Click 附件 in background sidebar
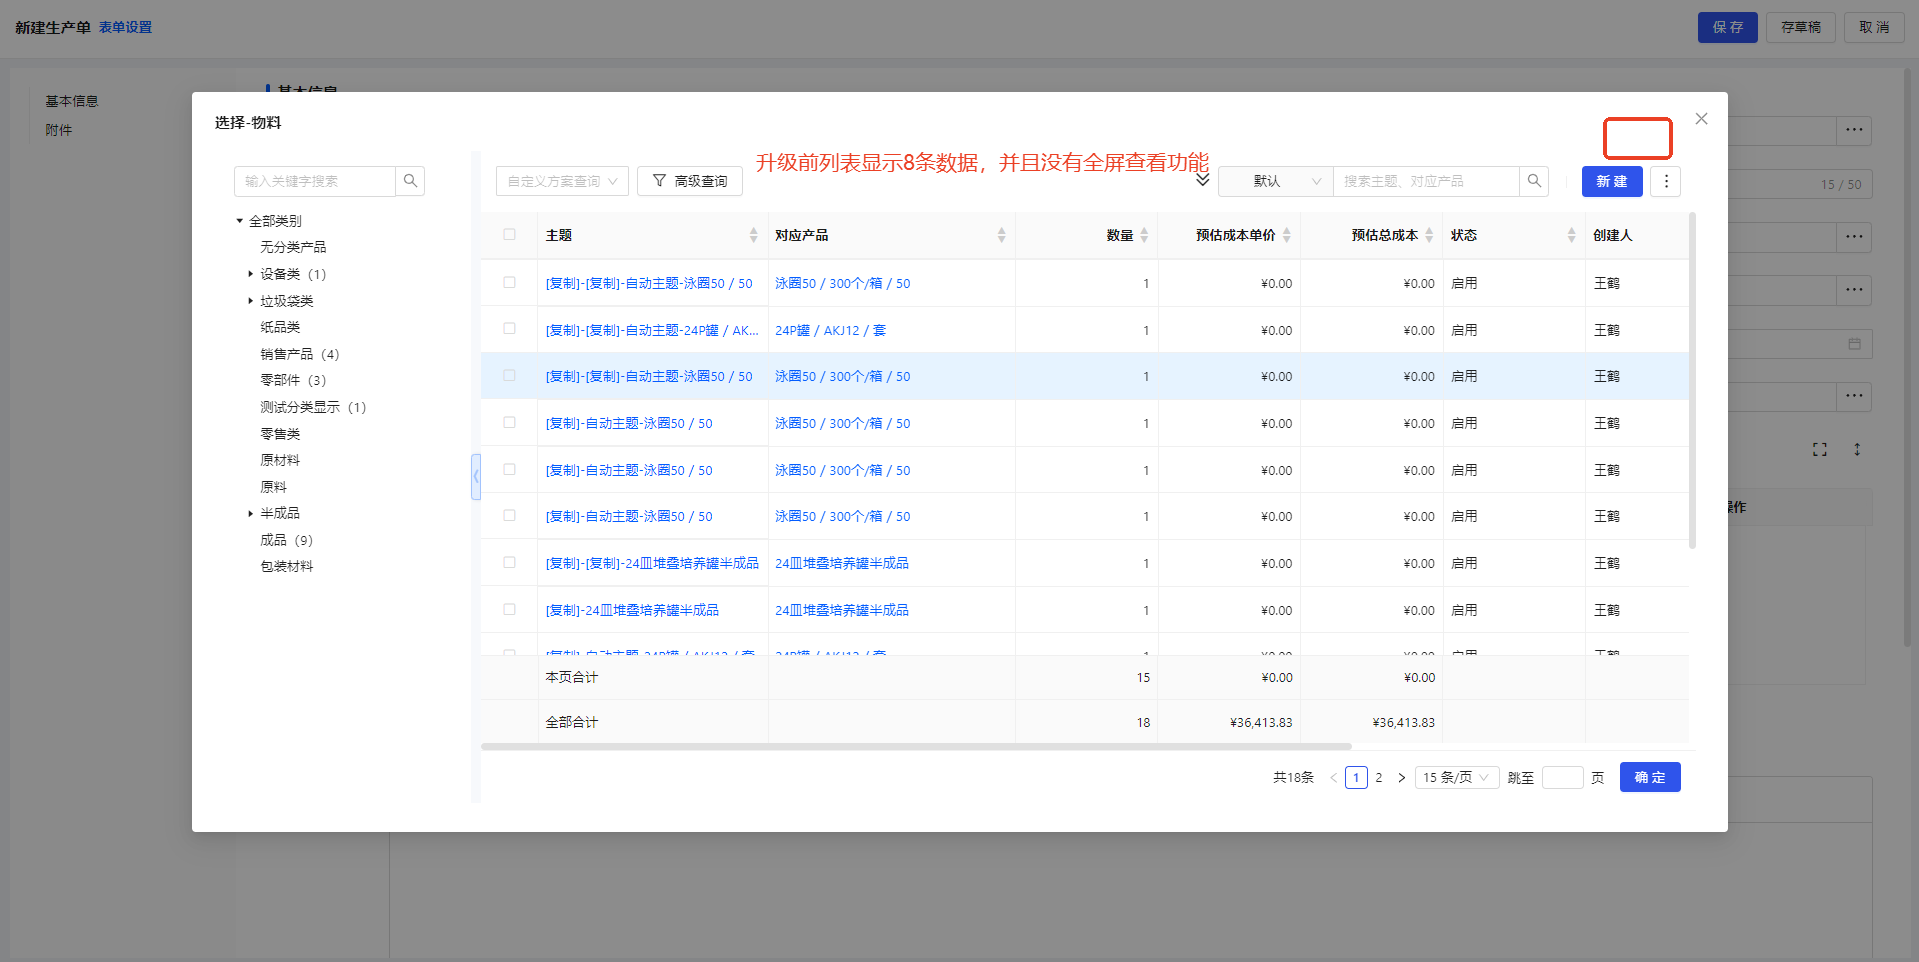The height and width of the screenshot is (962, 1919). coord(59,130)
